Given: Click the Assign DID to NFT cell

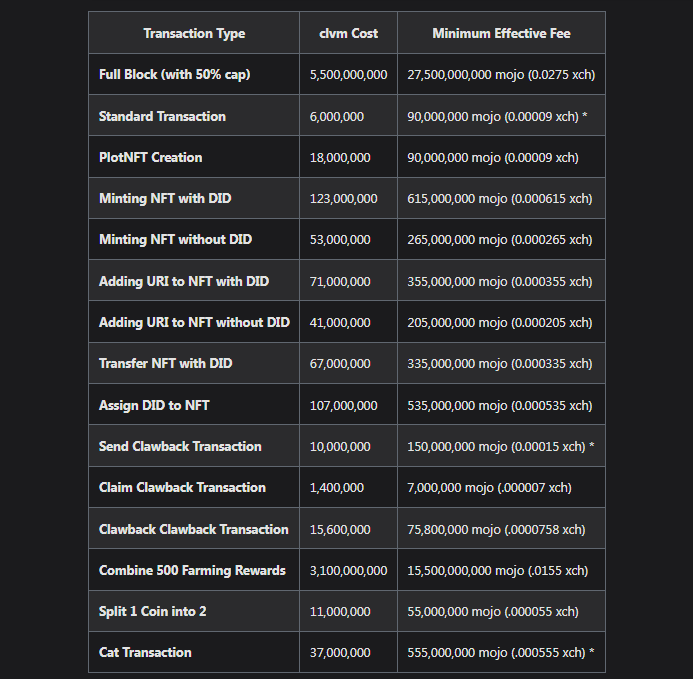Looking at the screenshot, I should pyautogui.click(x=194, y=404).
